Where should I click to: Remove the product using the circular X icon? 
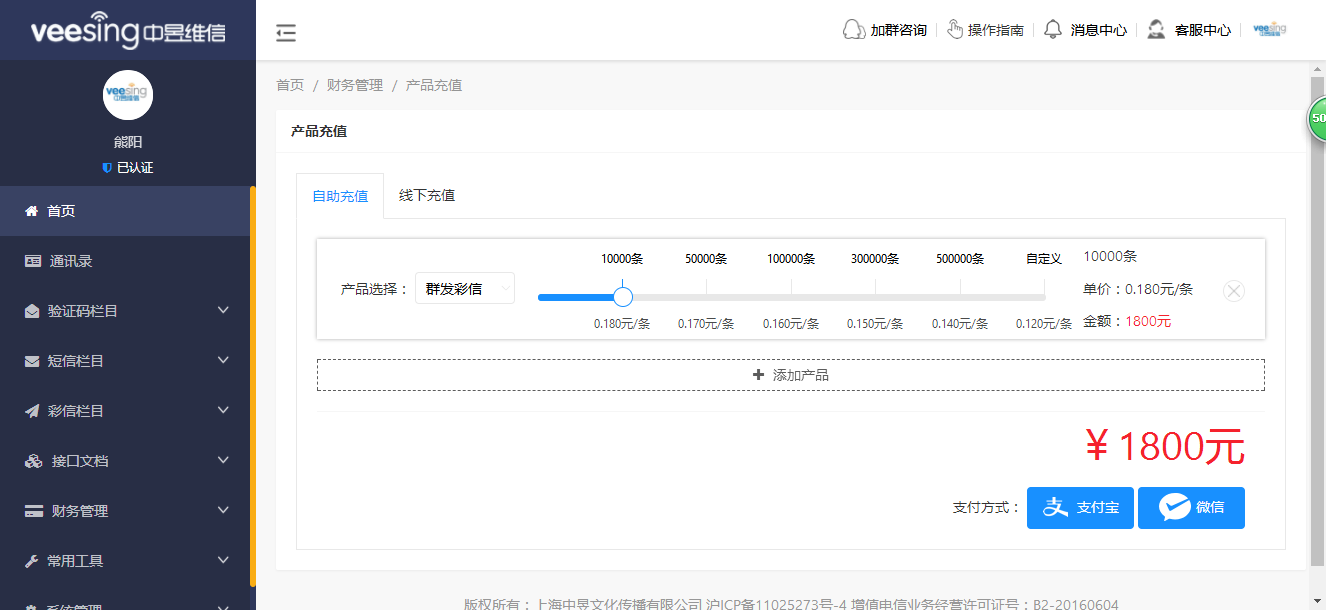[x=1233, y=290]
